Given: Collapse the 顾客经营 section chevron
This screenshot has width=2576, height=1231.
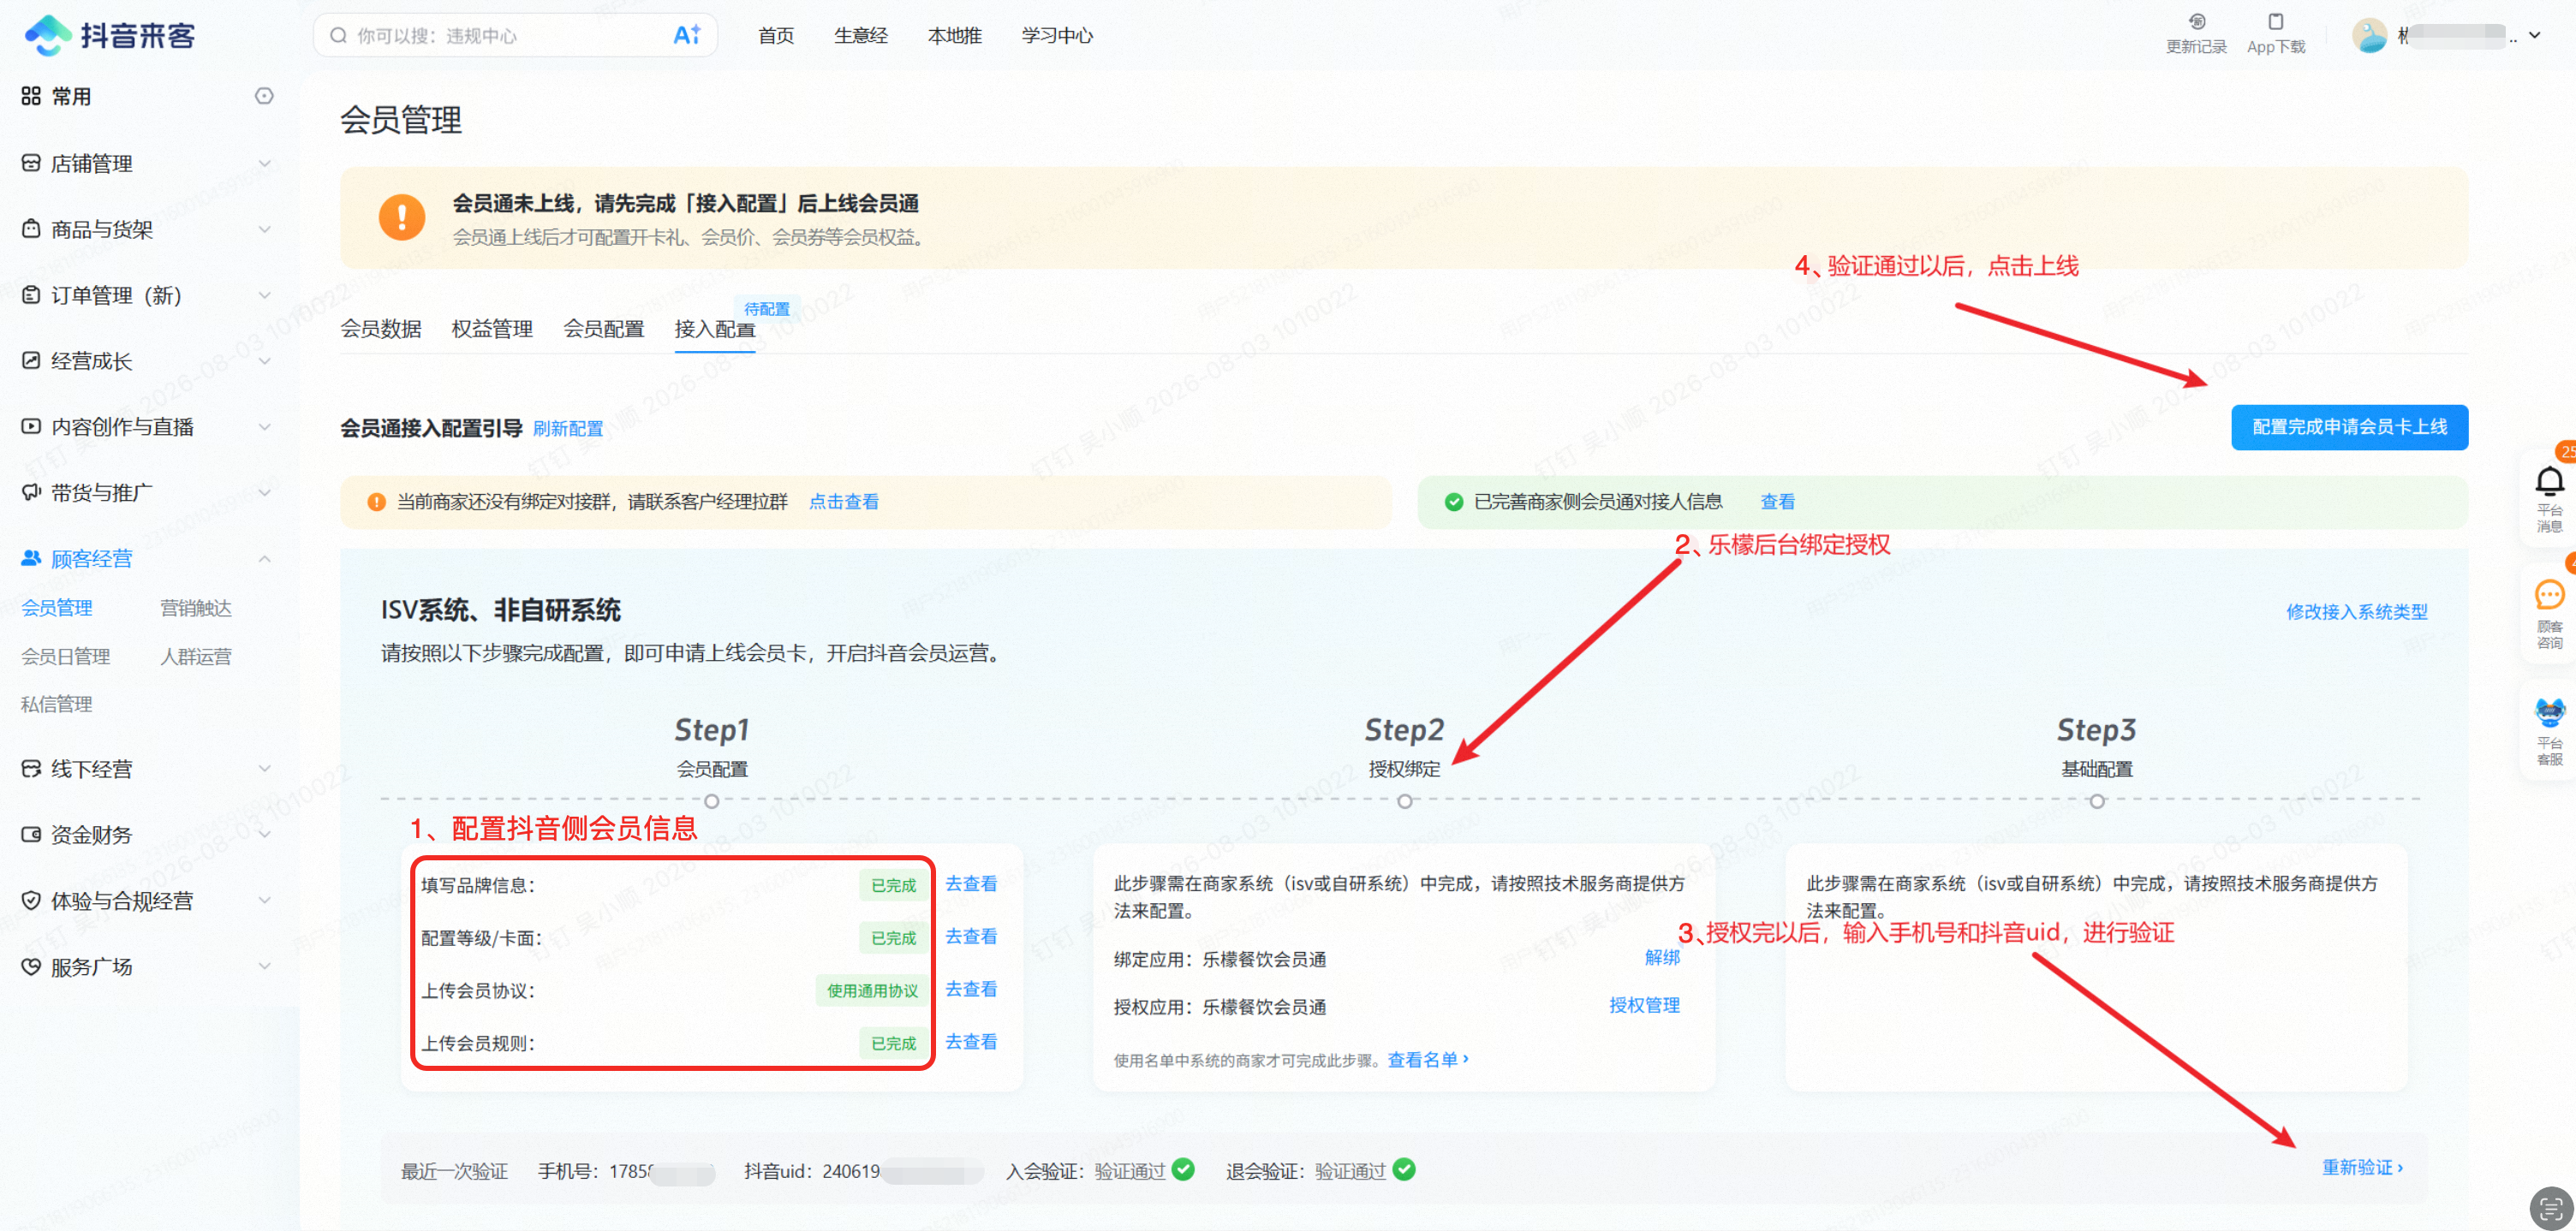Looking at the screenshot, I should click(x=265, y=558).
